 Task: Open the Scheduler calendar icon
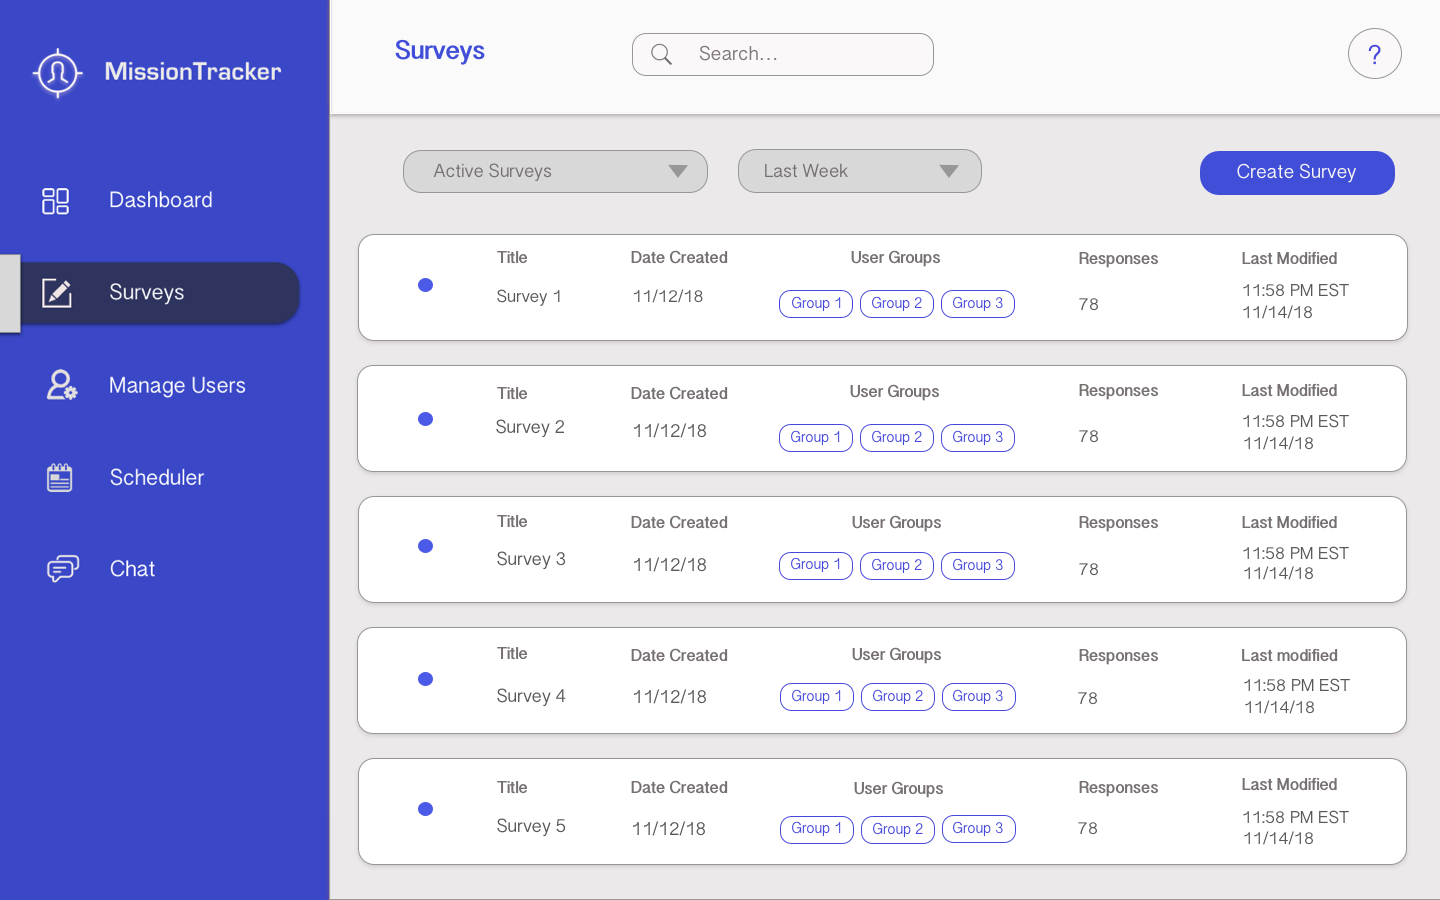tap(60, 478)
